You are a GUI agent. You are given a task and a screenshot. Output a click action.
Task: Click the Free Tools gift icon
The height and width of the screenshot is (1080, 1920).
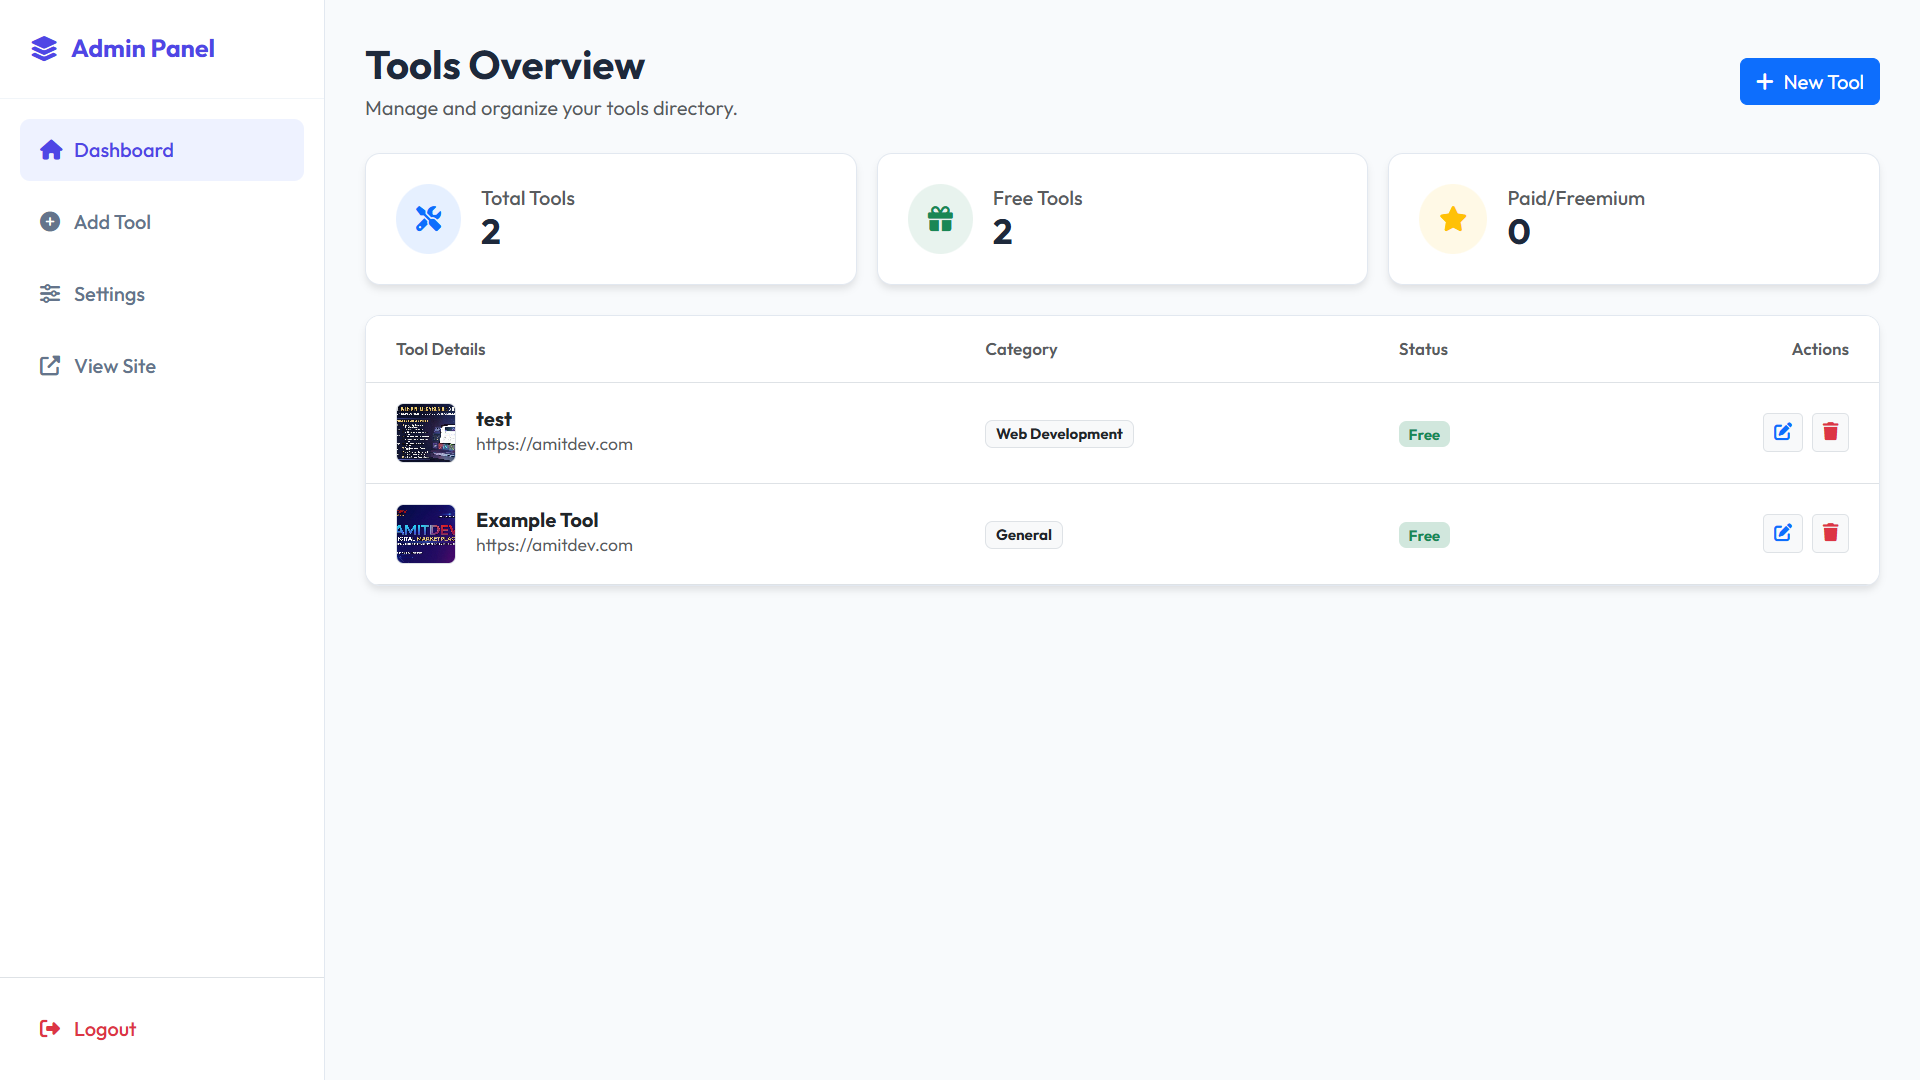(940, 219)
